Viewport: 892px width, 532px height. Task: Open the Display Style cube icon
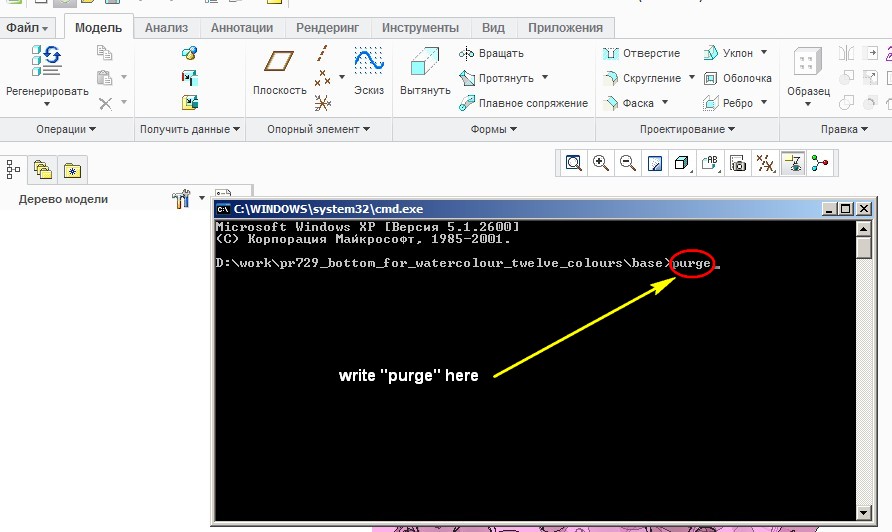coord(682,164)
